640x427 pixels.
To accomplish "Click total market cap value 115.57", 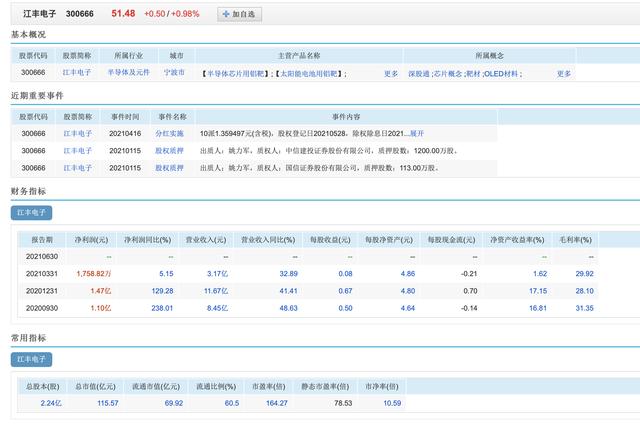I will (x=108, y=403).
